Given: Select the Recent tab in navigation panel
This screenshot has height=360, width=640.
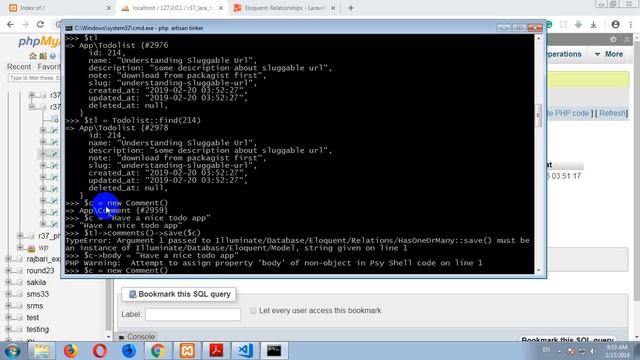Looking at the screenshot, I should (19, 67).
